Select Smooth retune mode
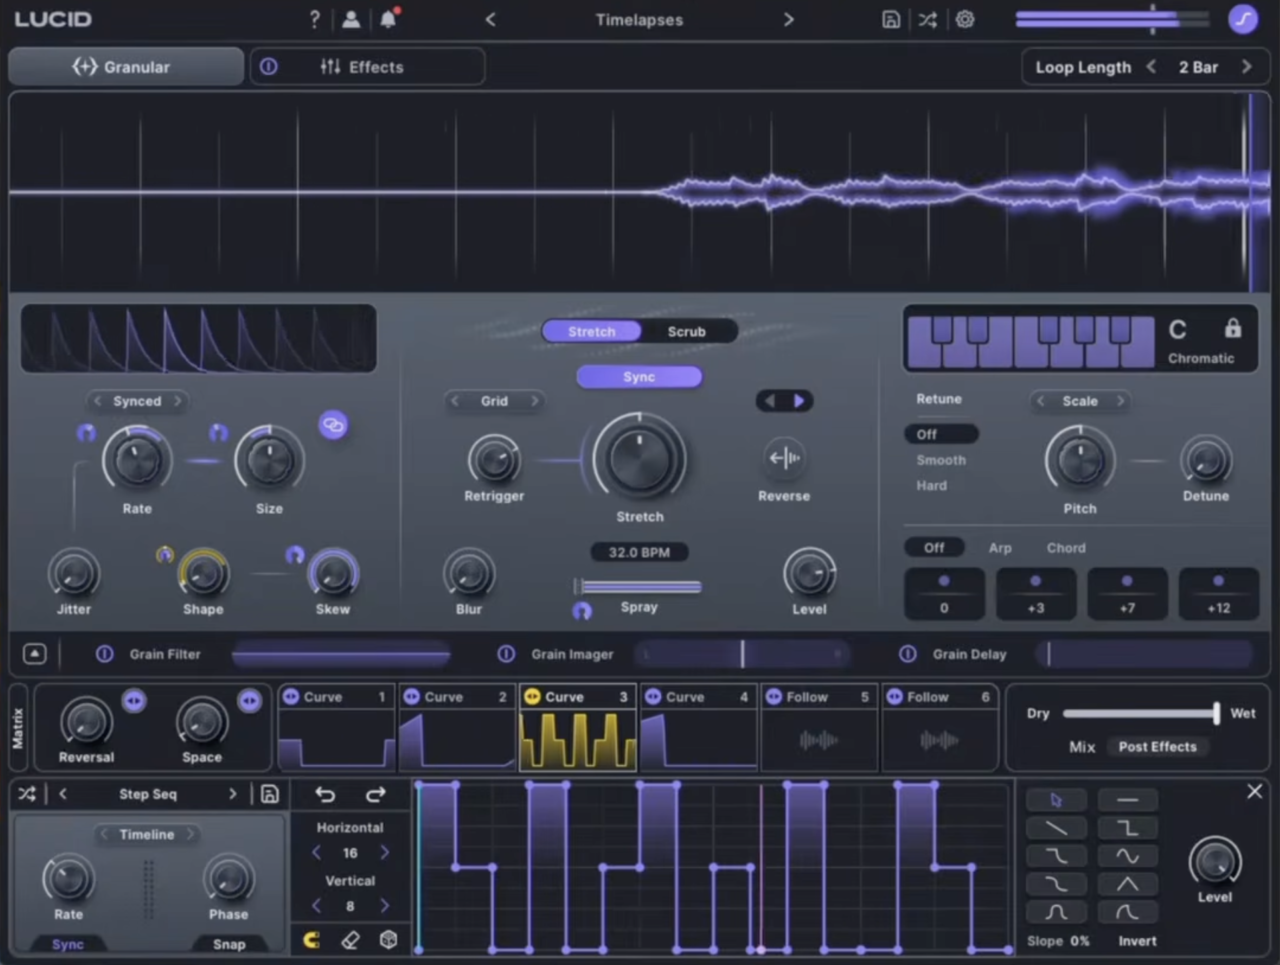This screenshot has width=1280, height=965. (941, 460)
